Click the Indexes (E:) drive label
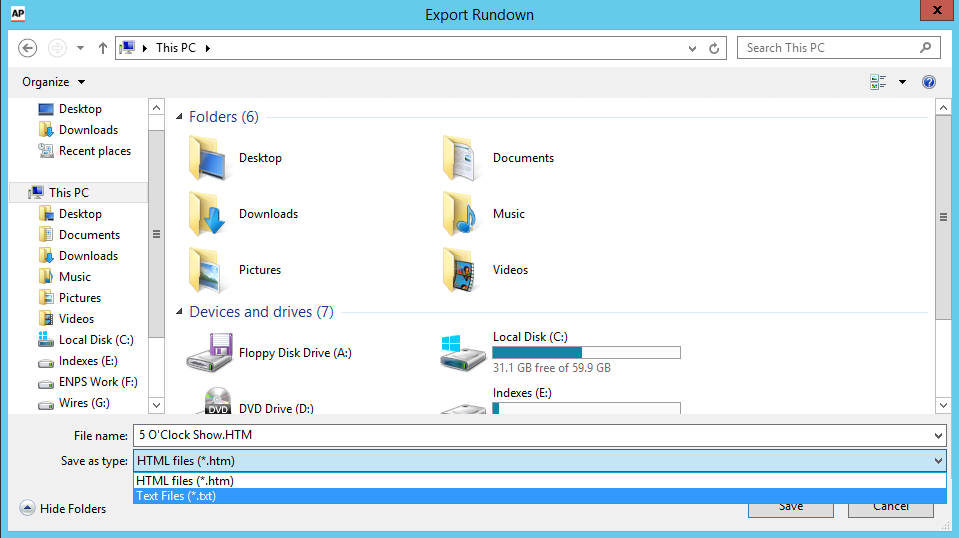Screen dimensions: 959x538 click(522, 393)
